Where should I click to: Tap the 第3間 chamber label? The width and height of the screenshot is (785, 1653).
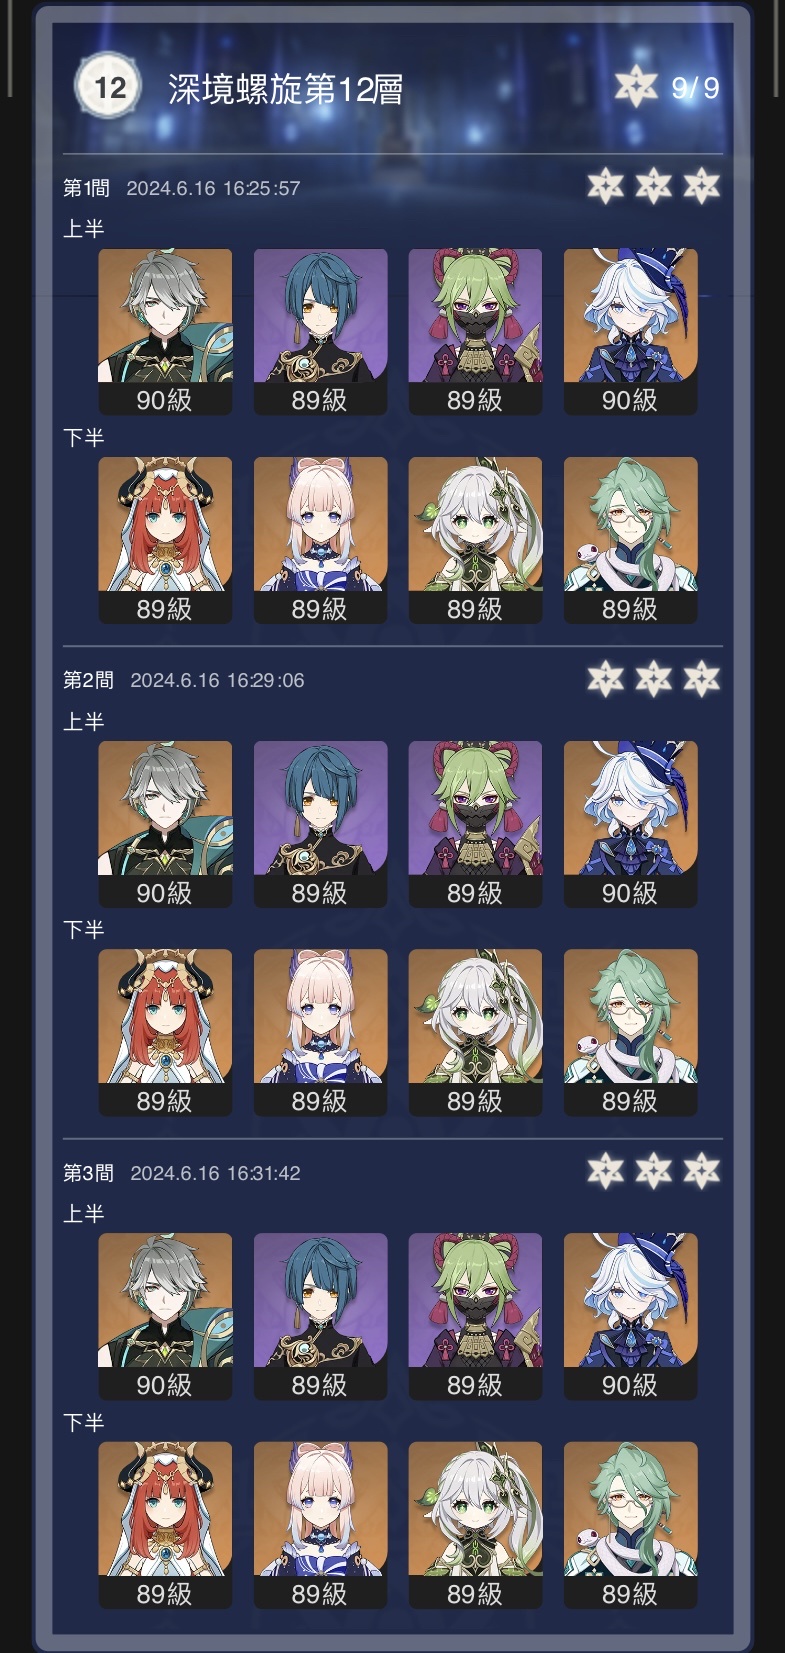[x=88, y=1173]
